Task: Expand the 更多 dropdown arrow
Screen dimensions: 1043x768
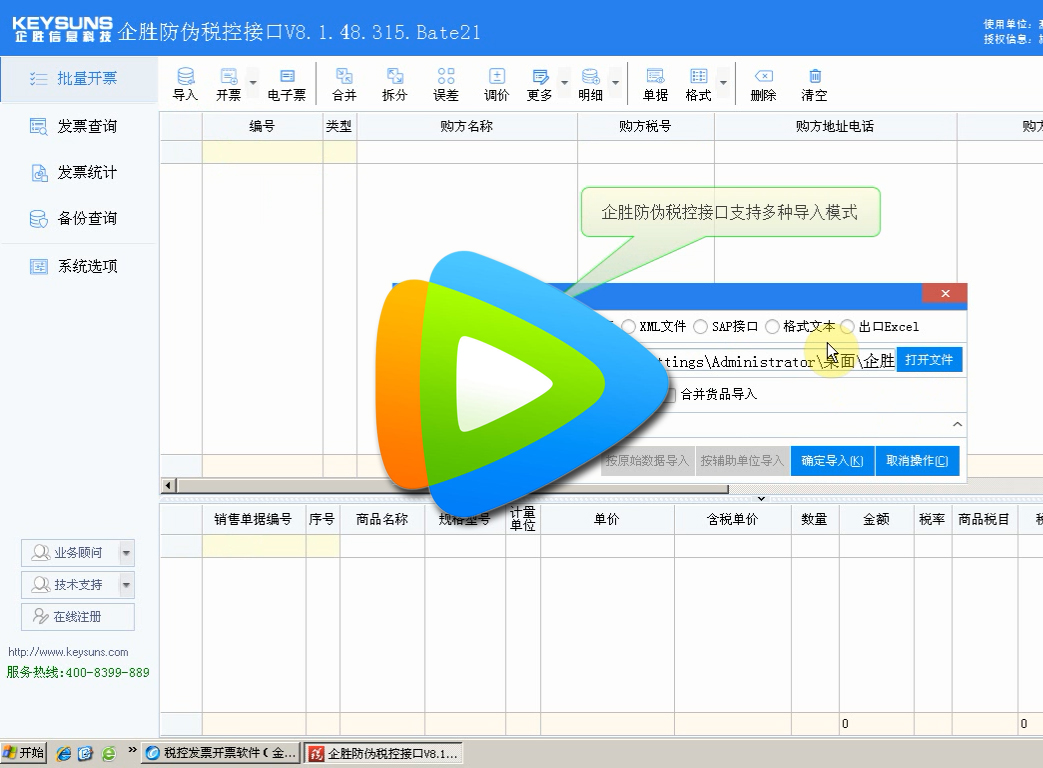Action: tap(564, 83)
